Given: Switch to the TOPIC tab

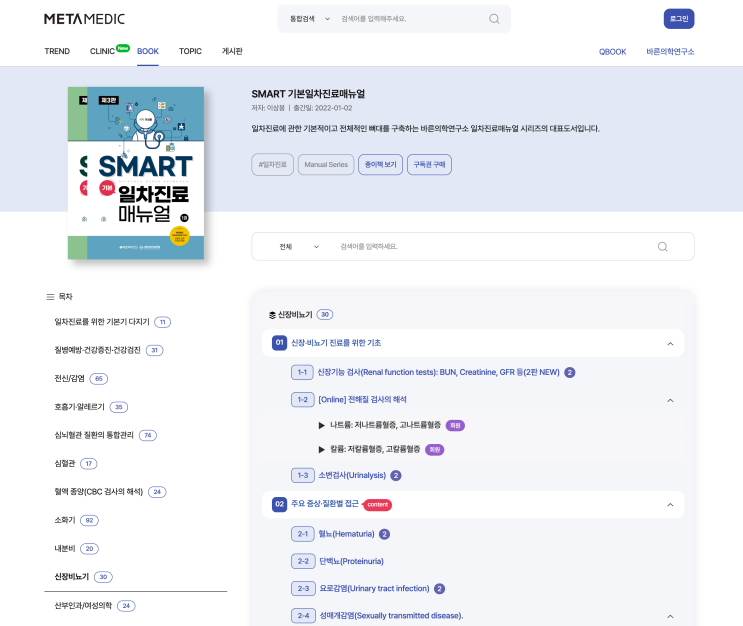Looking at the screenshot, I should [190, 51].
